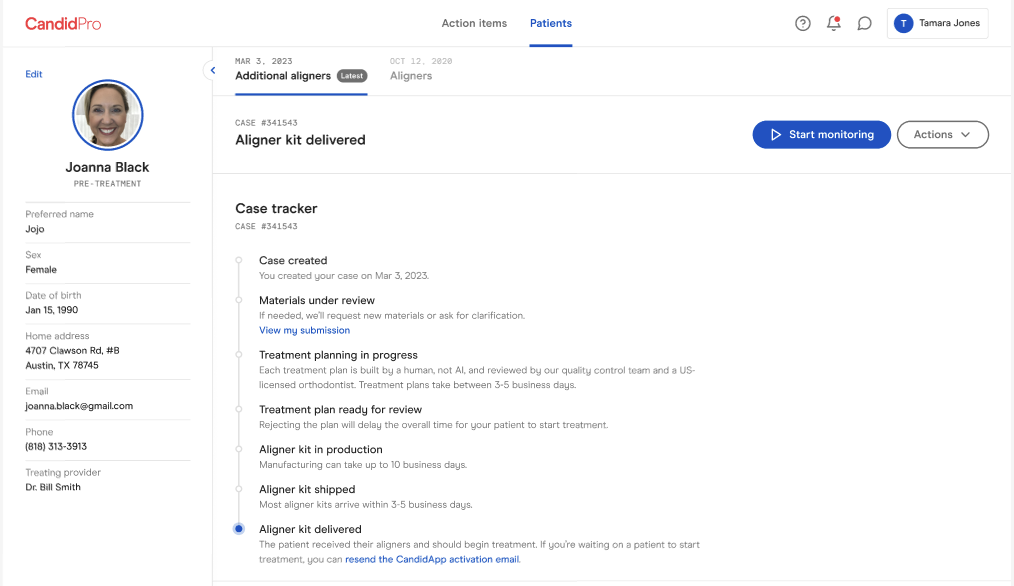Select the Patients tab
Image resolution: width=1014 pixels, height=586 pixels.
[x=550, y=23]
